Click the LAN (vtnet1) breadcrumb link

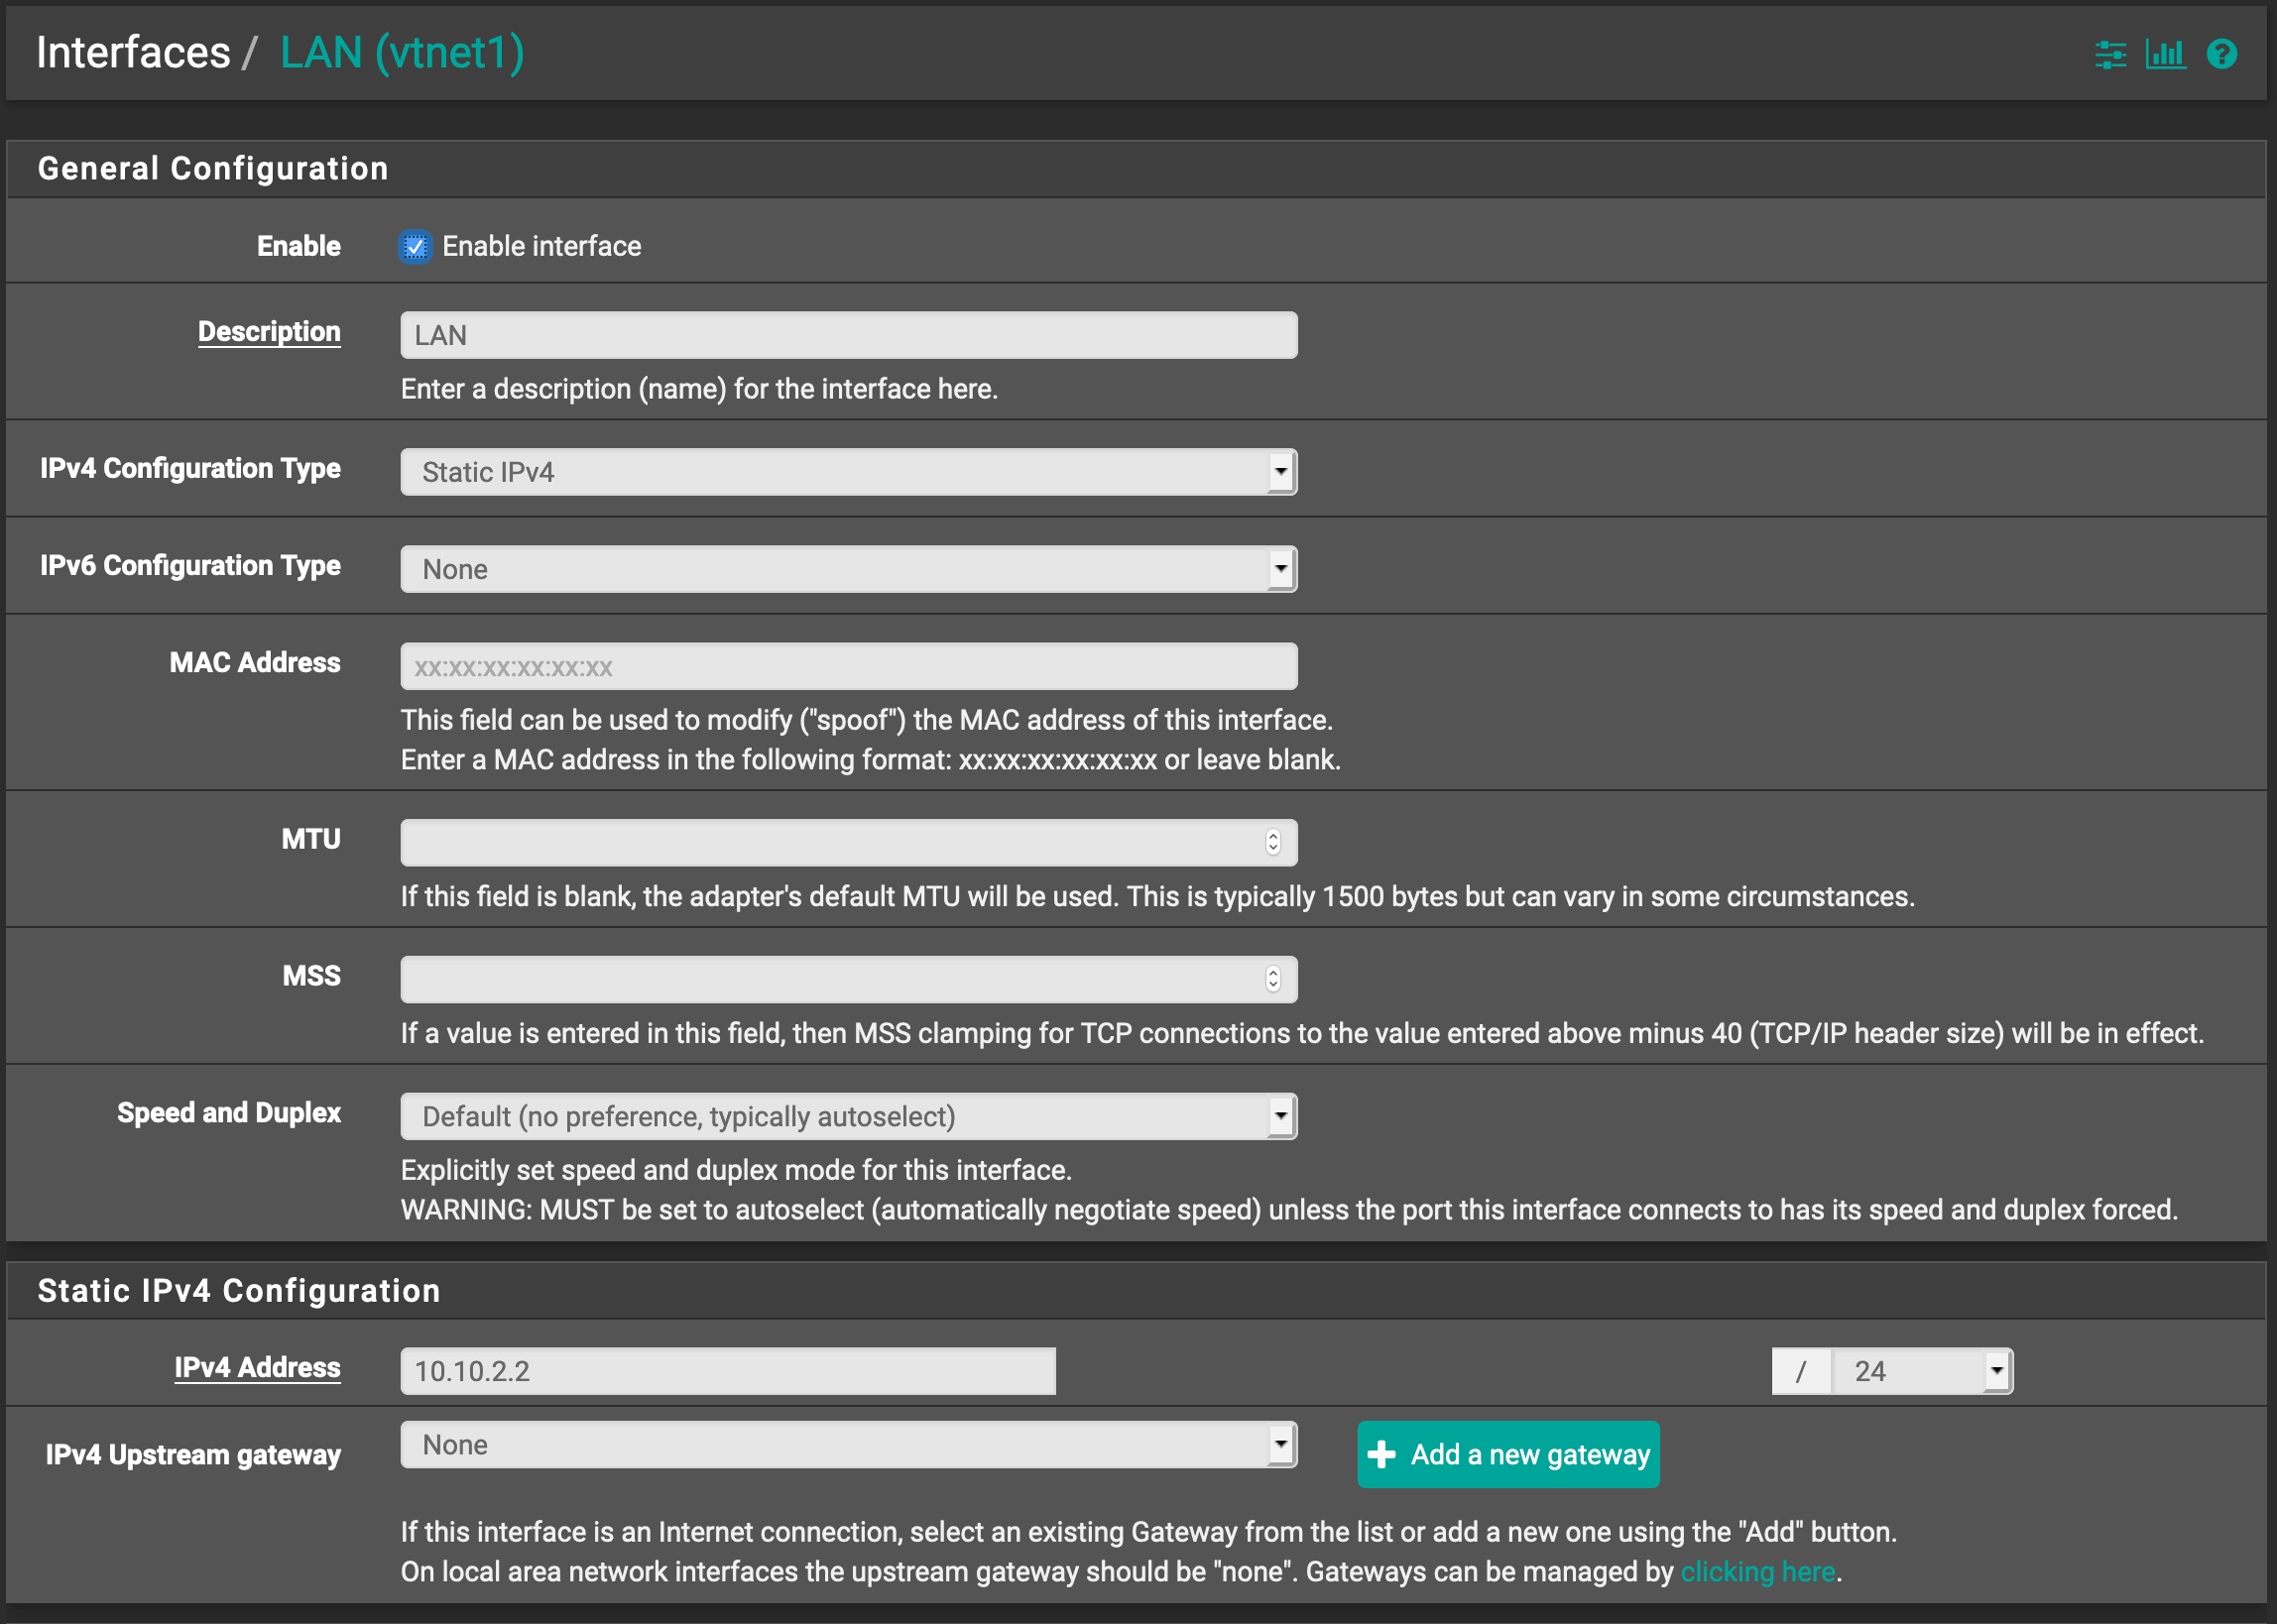click(402, 52)
